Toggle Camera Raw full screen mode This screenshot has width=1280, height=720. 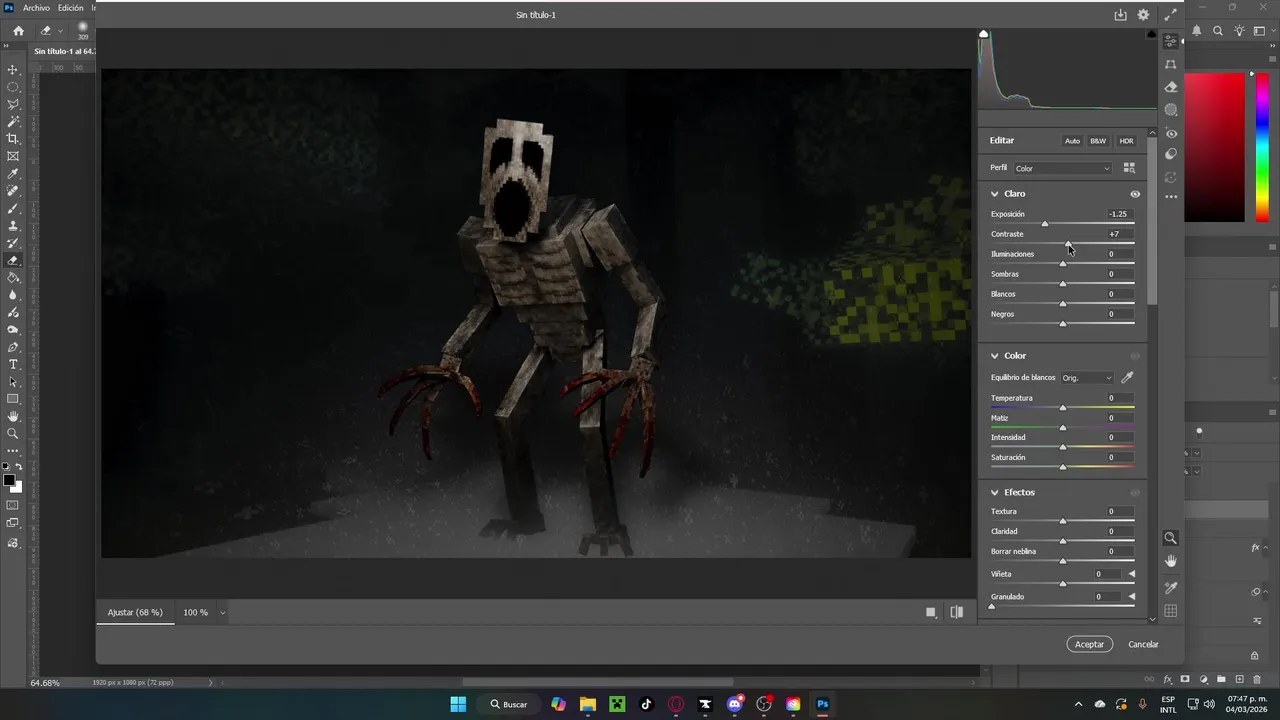click(1170, 15)
